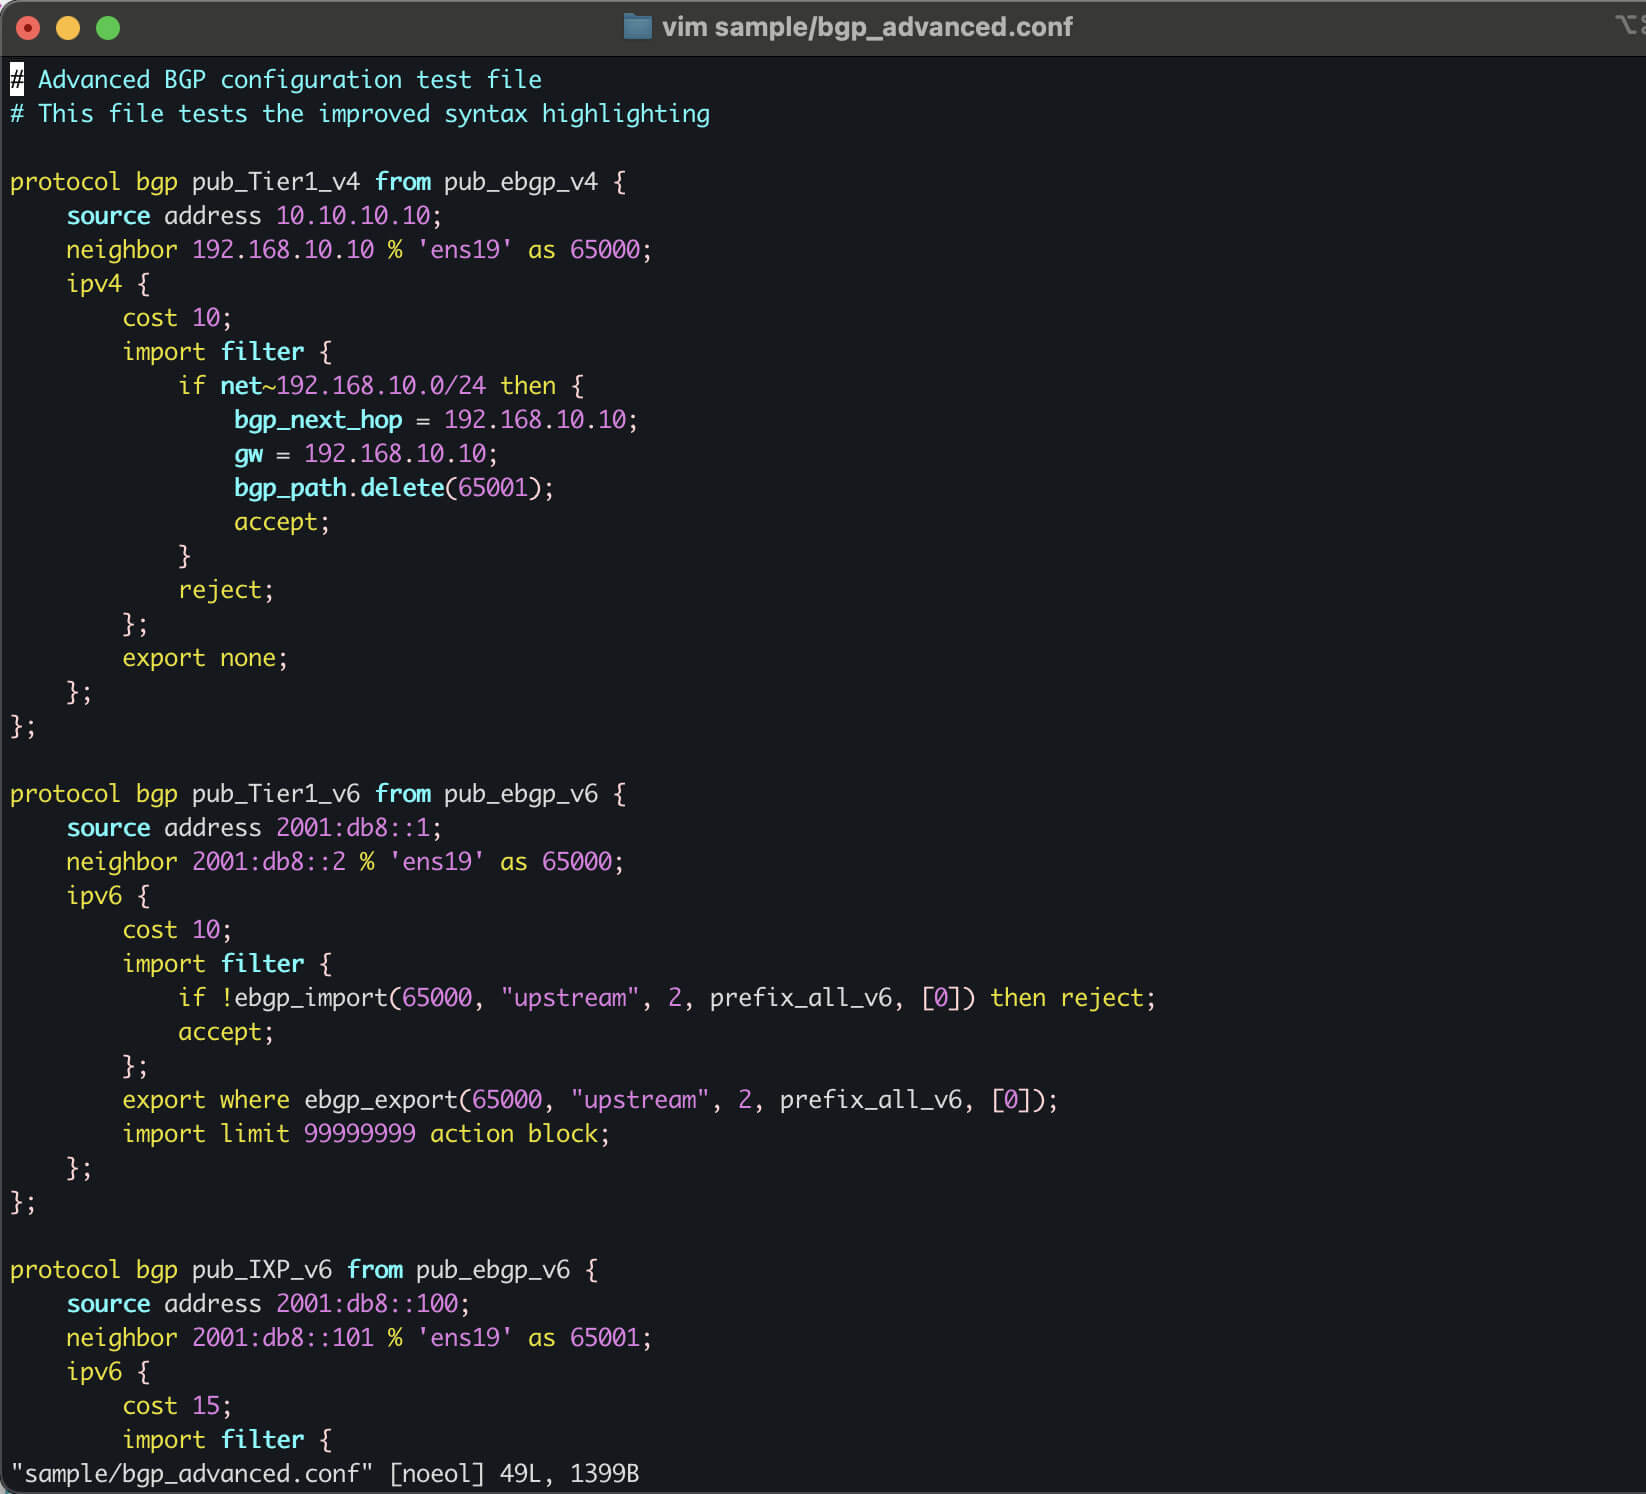Viewport: 1646px width, 1494px height.
Task: Click the green zoom window button
Action: point(108,28)
